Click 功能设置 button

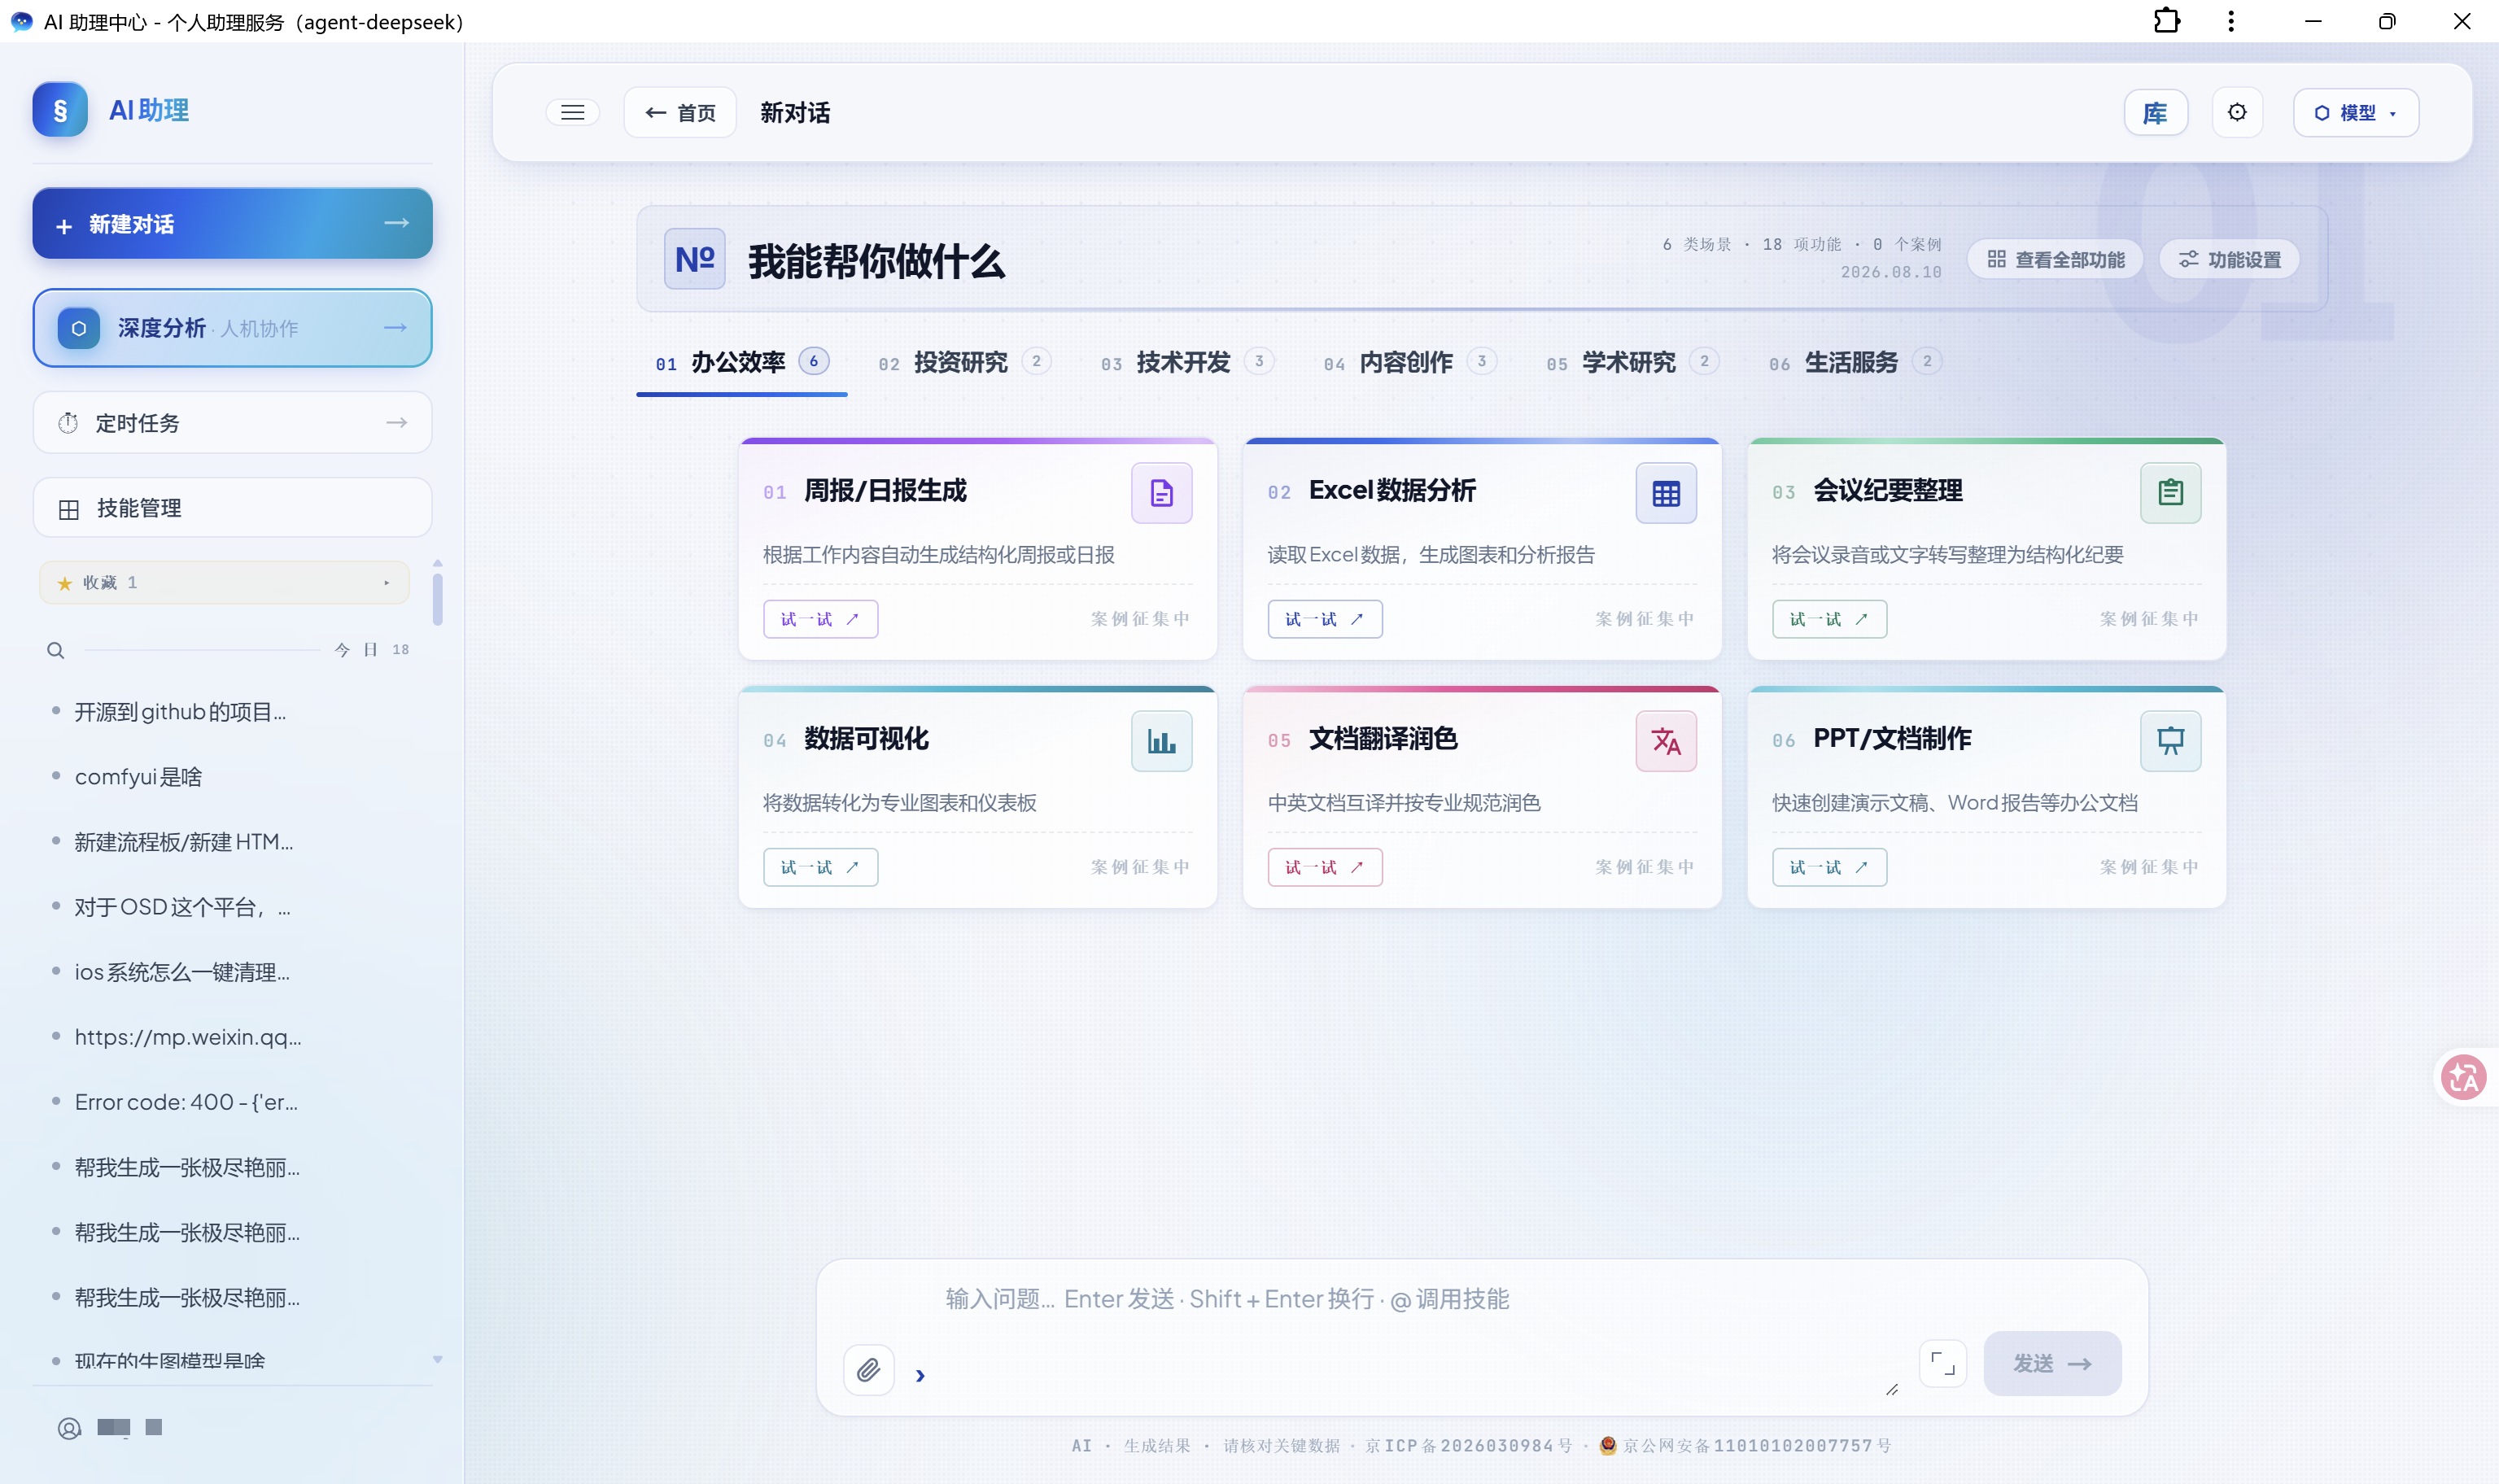pos(2229,259)
